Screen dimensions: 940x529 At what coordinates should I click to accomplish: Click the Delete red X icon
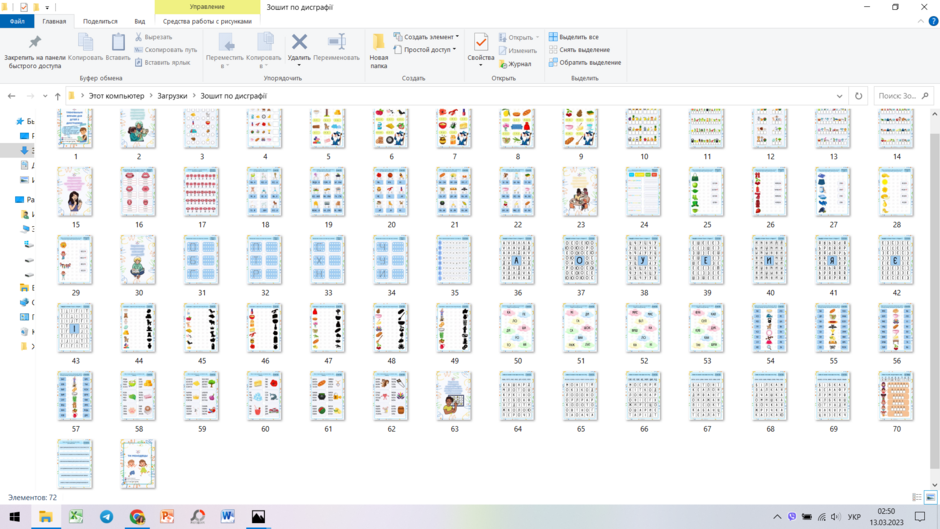click(299, 42)
